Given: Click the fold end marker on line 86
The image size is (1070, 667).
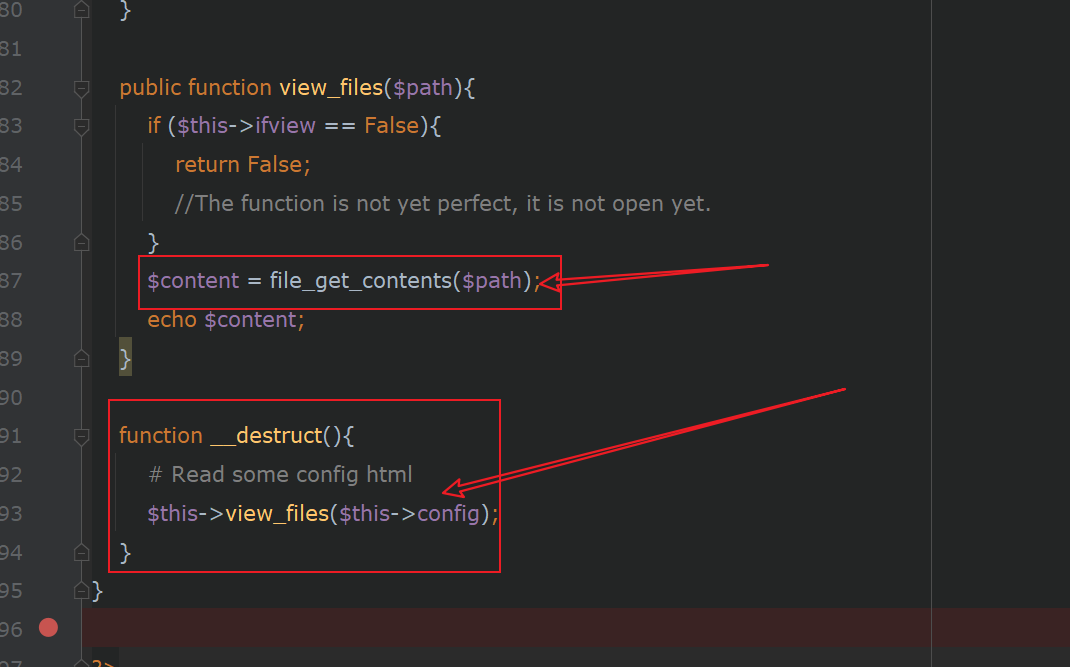Looking at the screenshot, I should coord(81,242).
